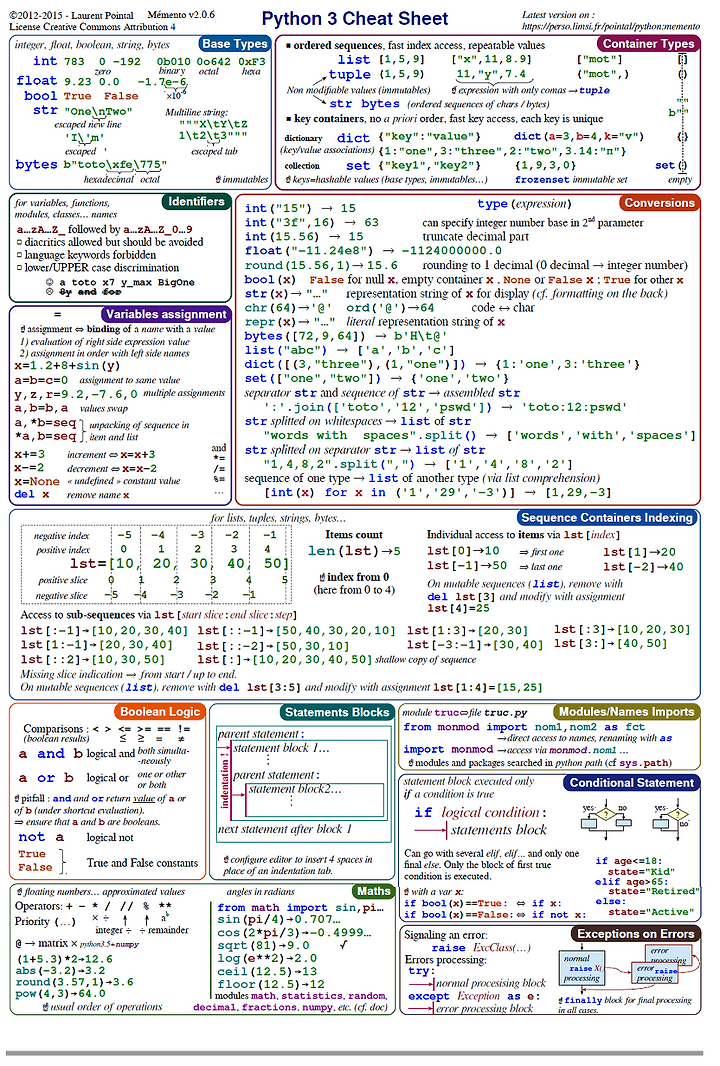The width and height of the screenshot is (720, 1066).
Task: Select the Conversions section header
Action: click(659, 203)
